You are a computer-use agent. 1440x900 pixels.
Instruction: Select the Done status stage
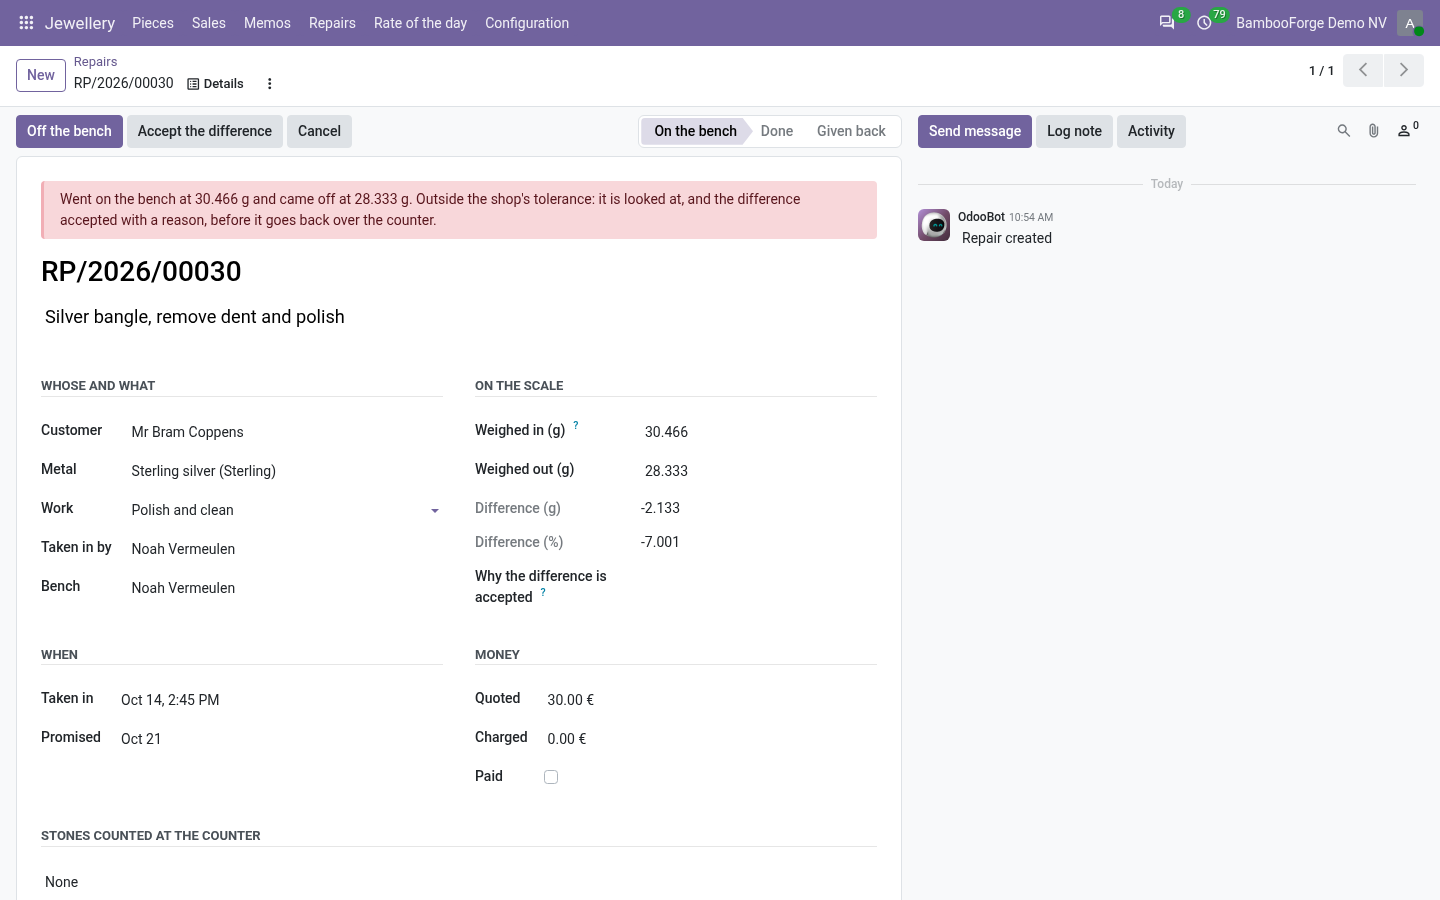tap(777, 131)
